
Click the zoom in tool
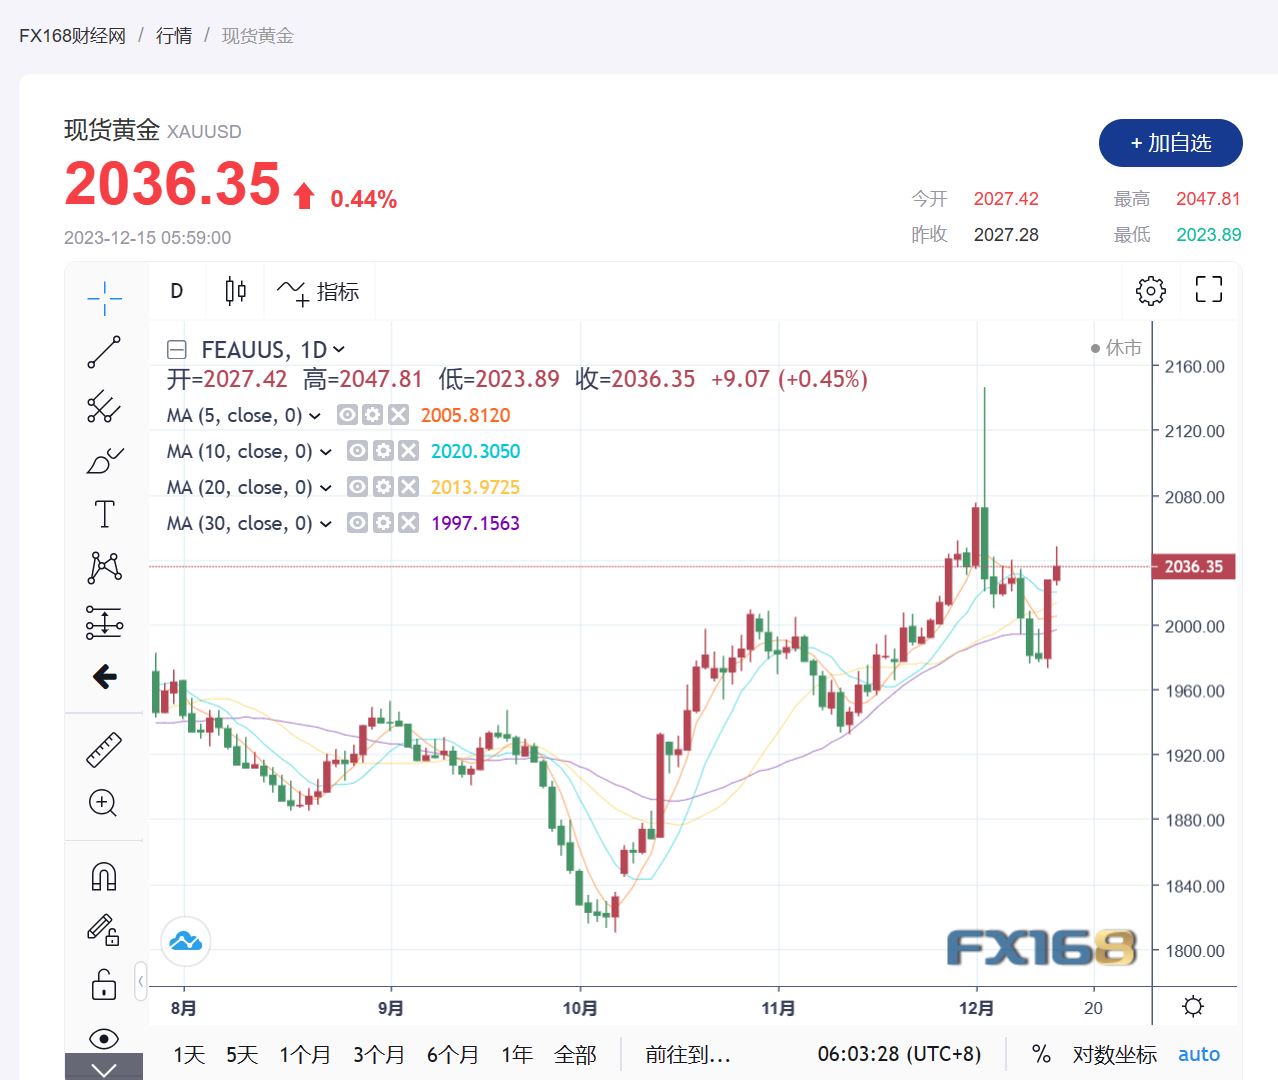[x=103, y=803]
